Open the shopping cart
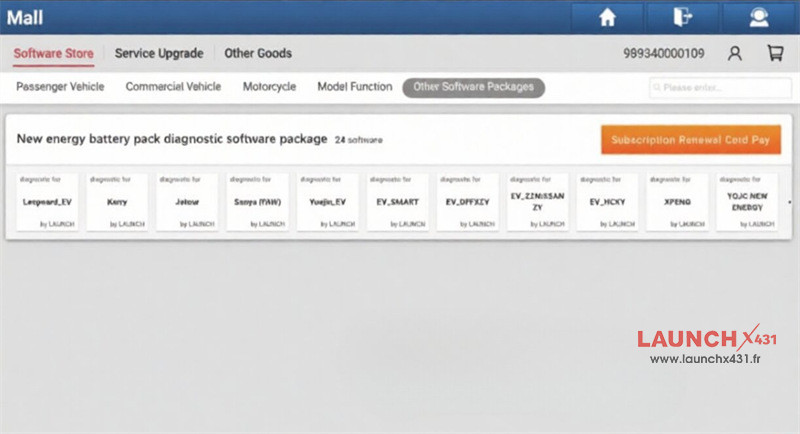The width and height of the screenshot is (800, 434). point(775,53)
